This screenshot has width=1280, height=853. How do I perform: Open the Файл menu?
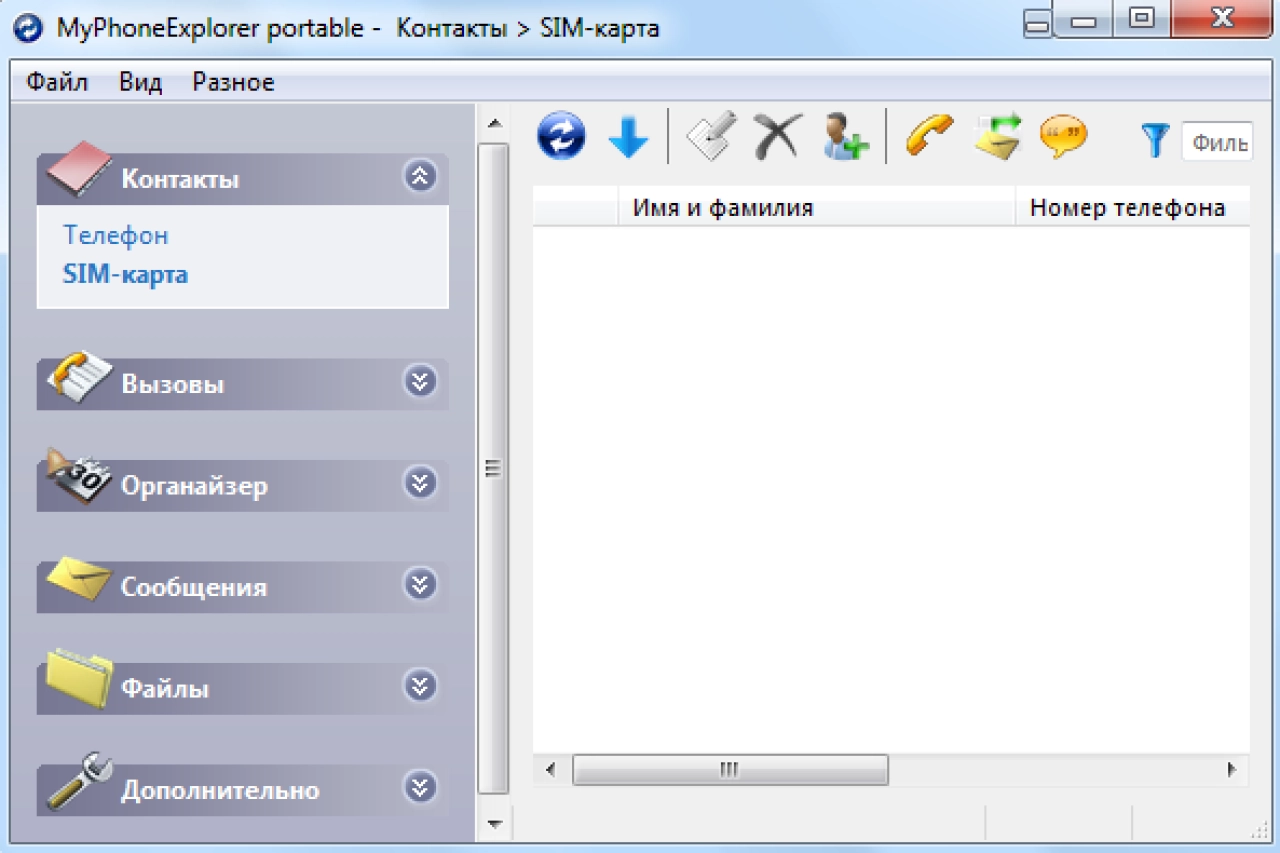click(57, 82)
